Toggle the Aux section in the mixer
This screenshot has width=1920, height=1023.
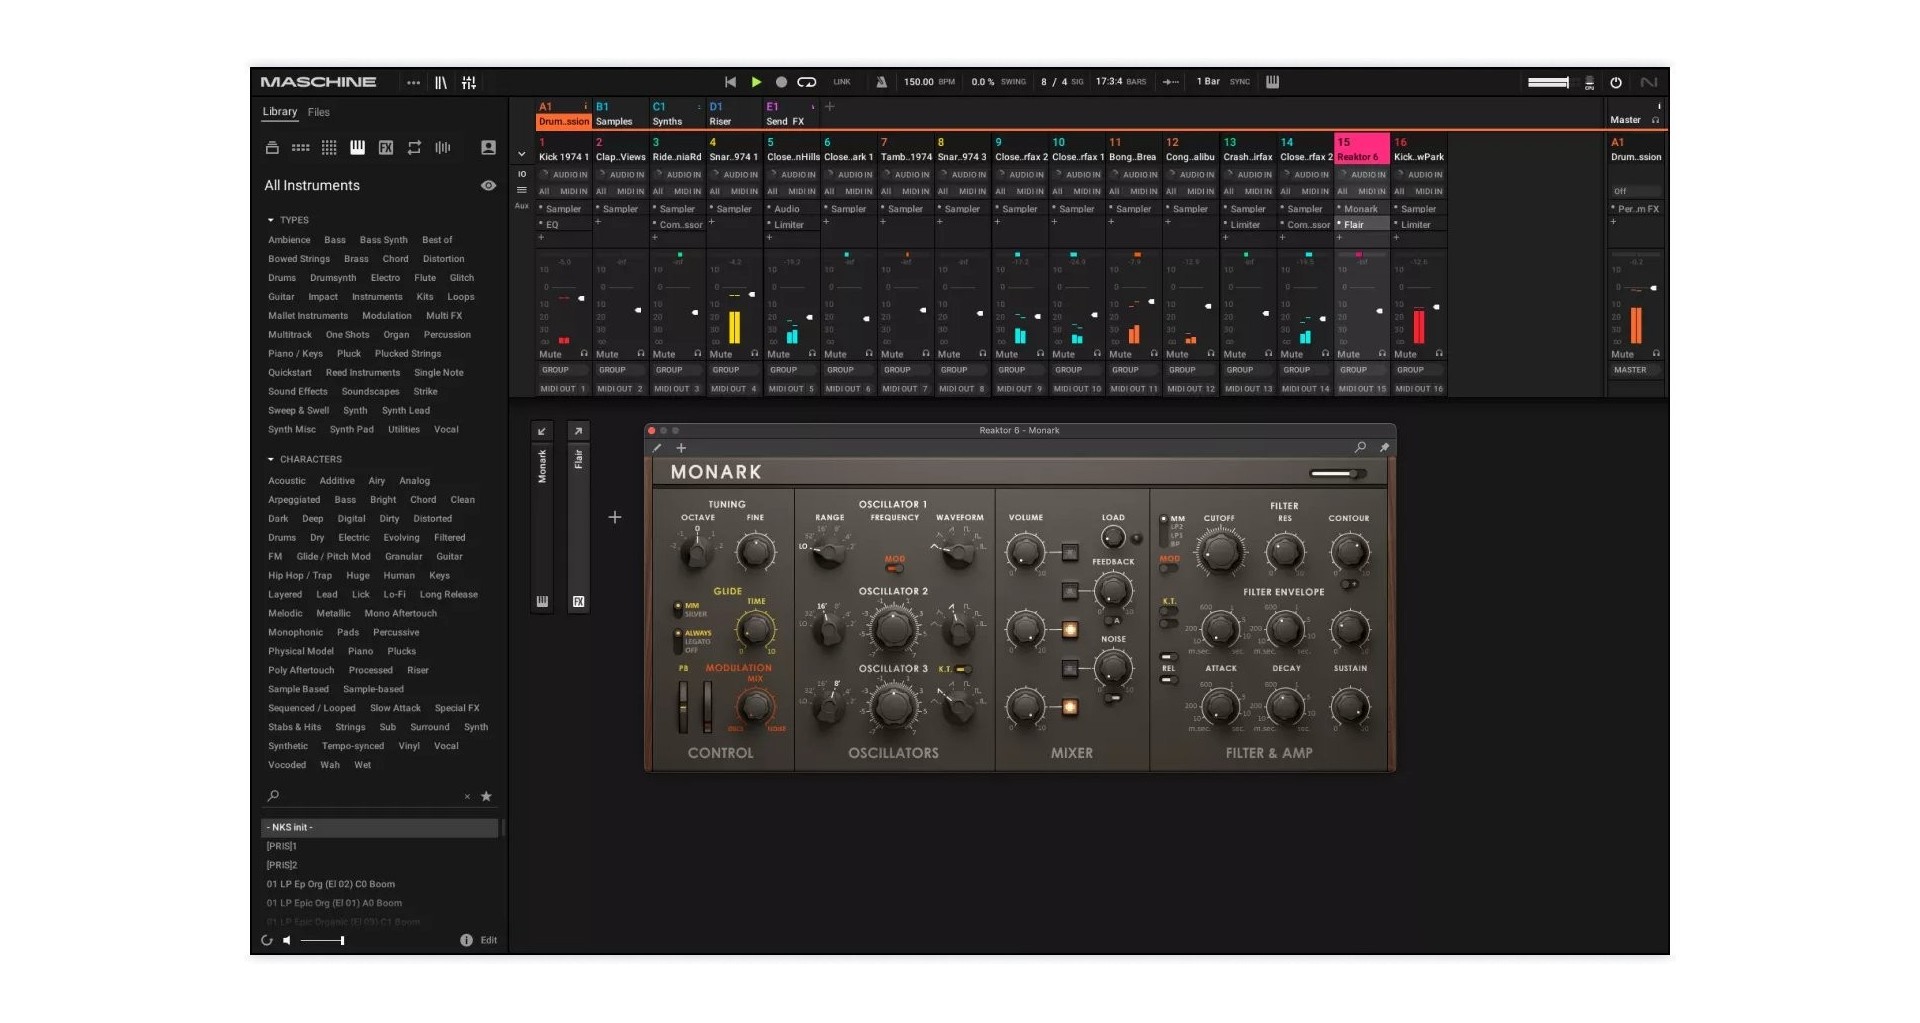coord(521,206)
